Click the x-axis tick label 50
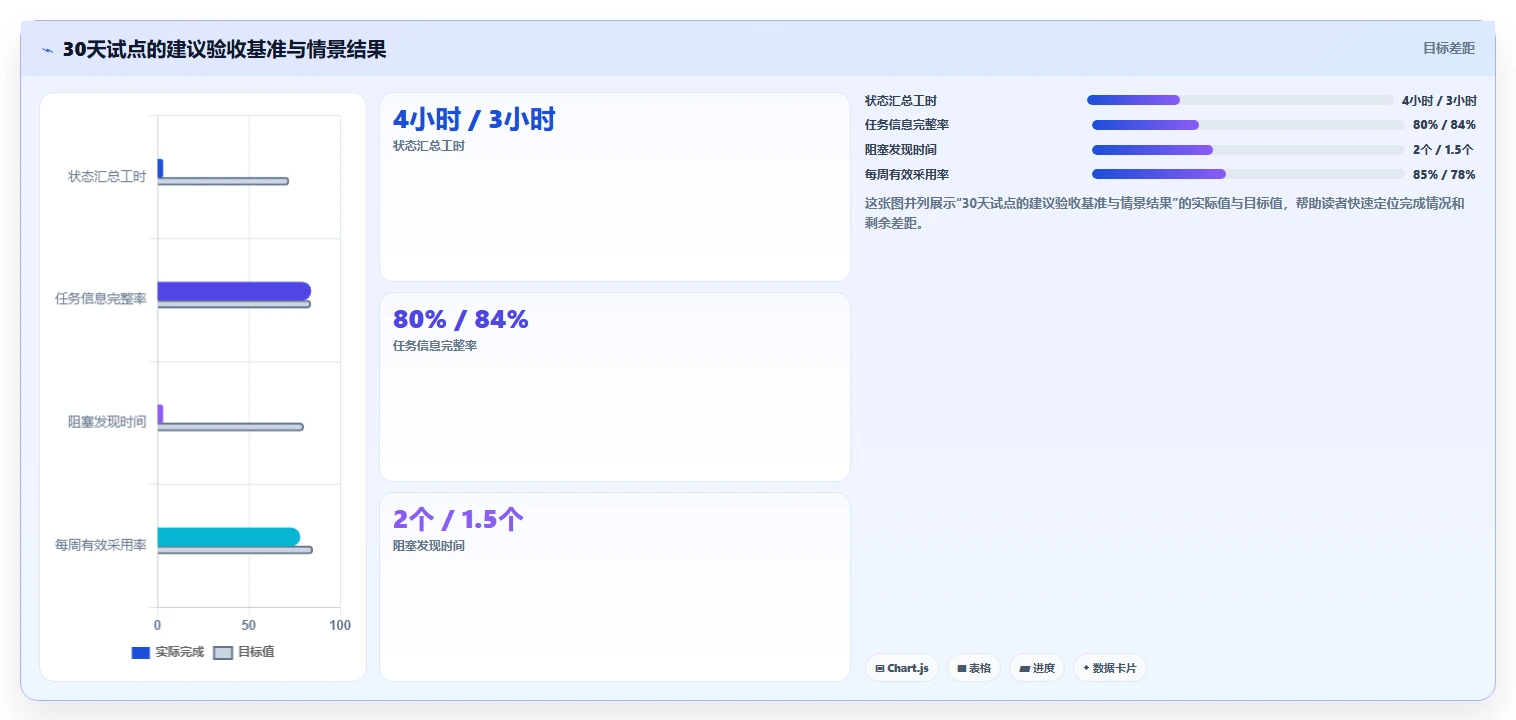Image resolution: width=1516 pixels, height=720 pixels. coord(249,626)
